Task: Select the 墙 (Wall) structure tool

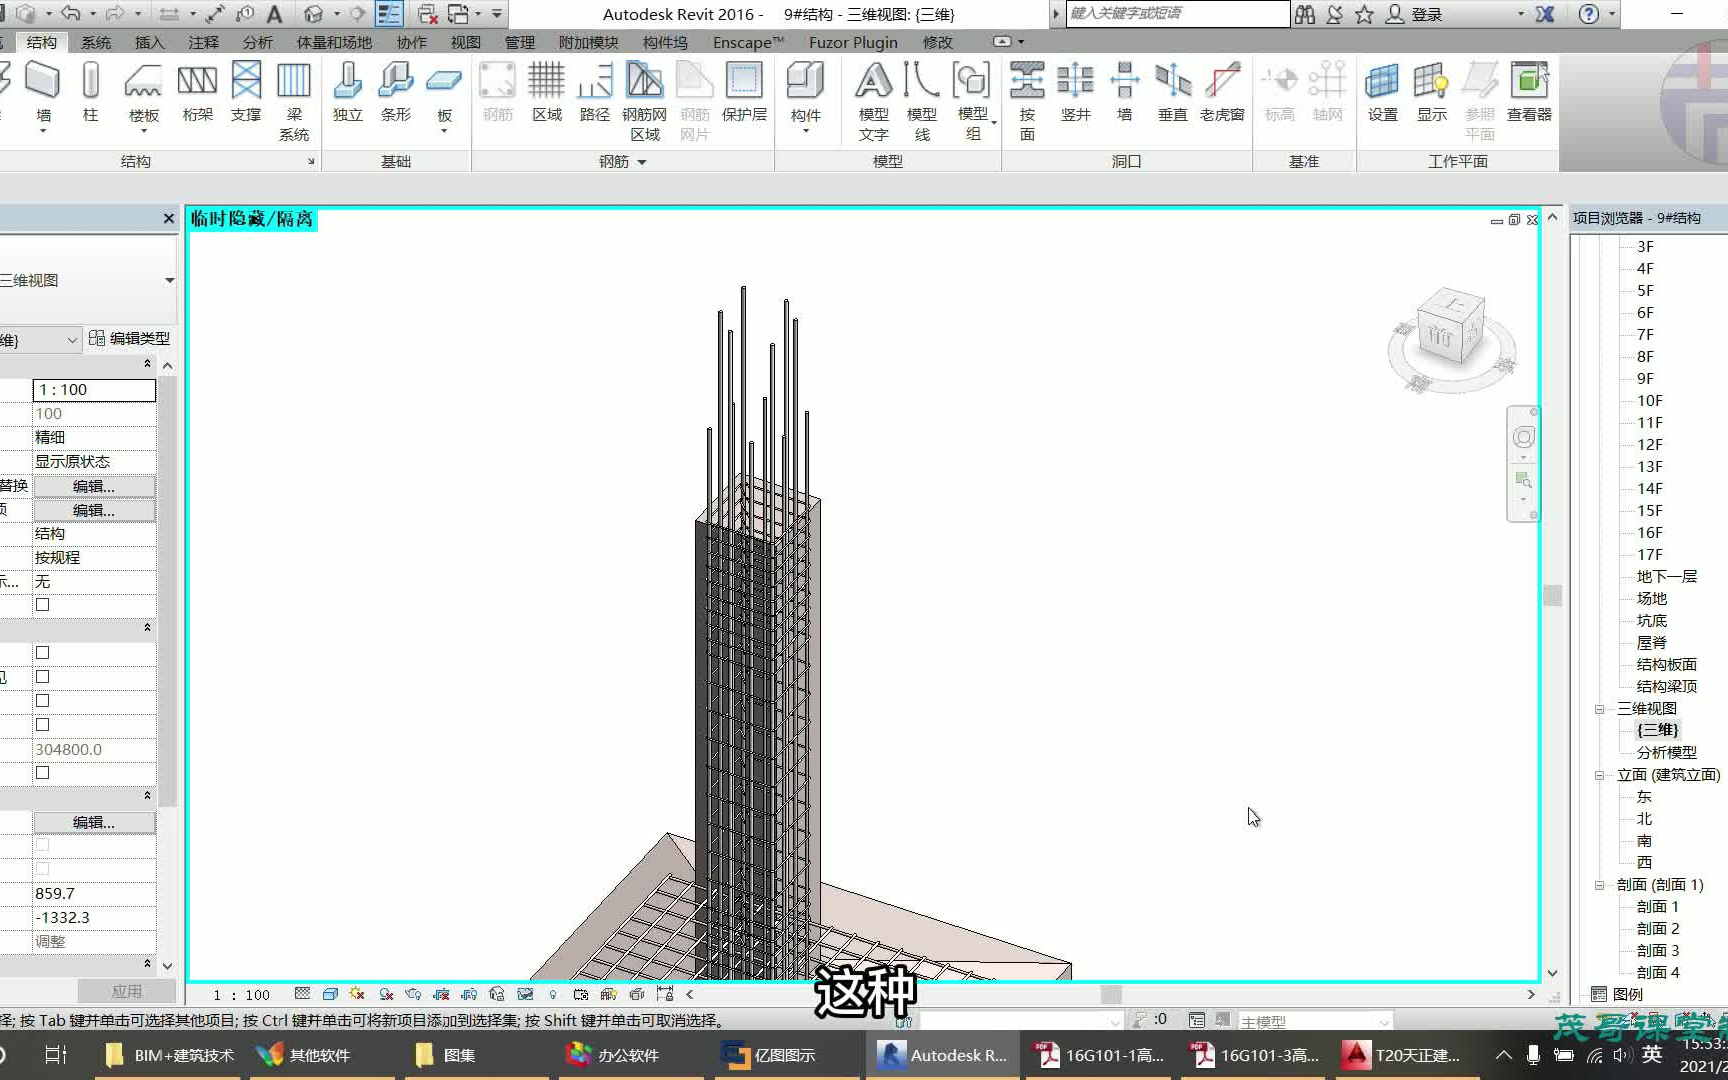Action: (41, 95)
